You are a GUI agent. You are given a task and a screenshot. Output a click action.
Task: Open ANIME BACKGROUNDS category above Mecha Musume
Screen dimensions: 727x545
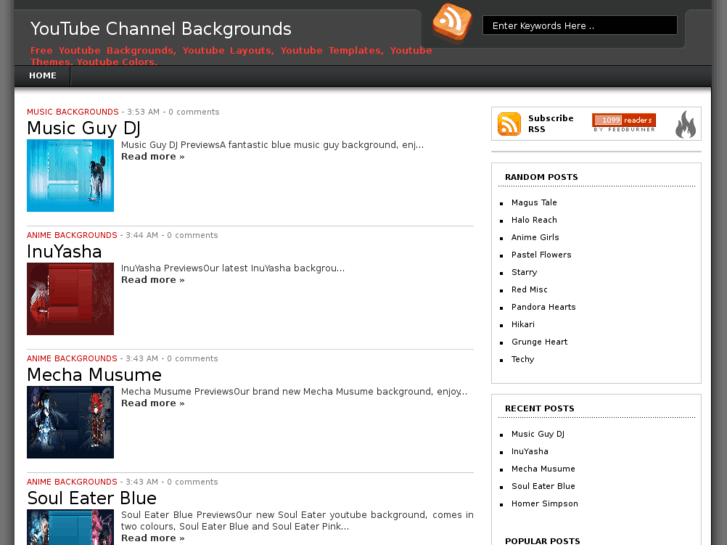pos(72,359)
